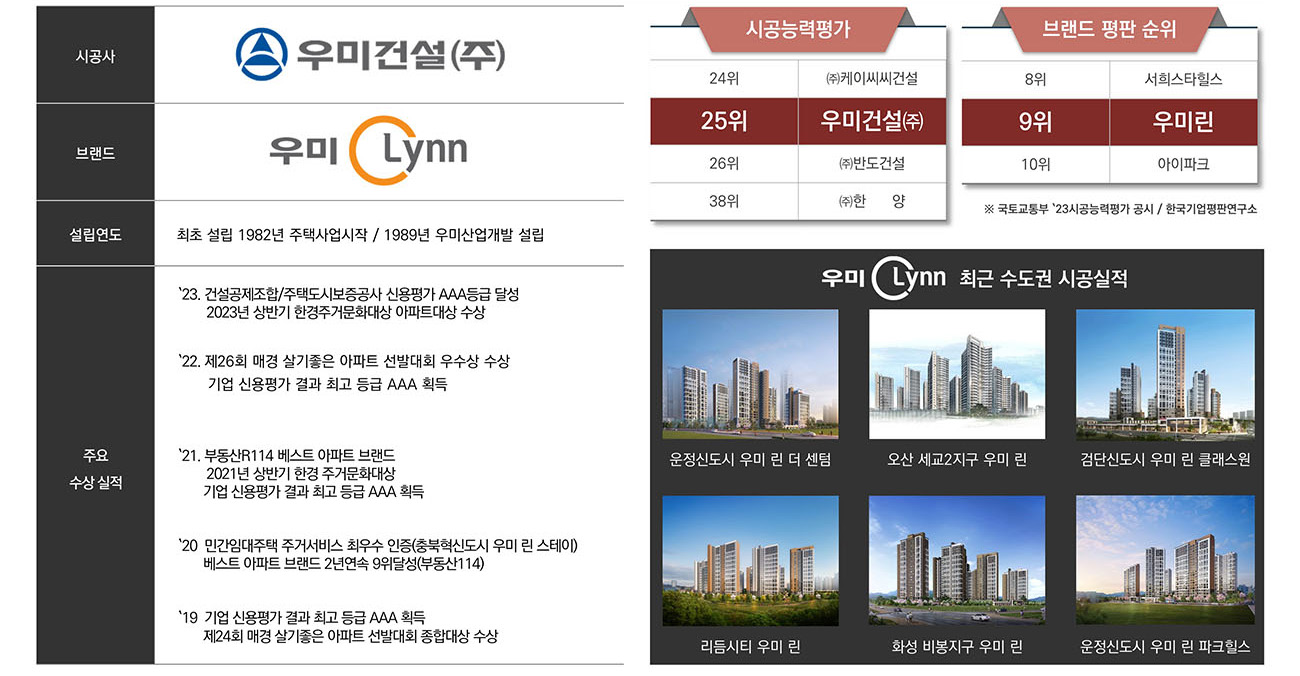This screenshot has height=676, width=1300.
Task: Click the caption "운정신도시 우미 린 파크힐스"
Action: tap(1165, 647)
